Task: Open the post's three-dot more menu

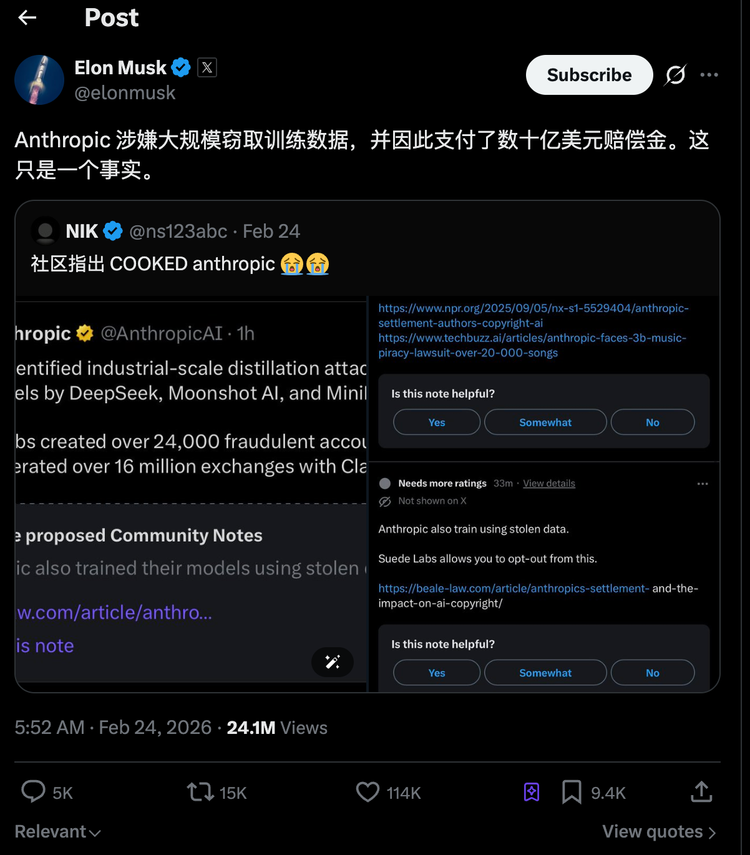Action: pyautogui.click(x=709, y=75)
